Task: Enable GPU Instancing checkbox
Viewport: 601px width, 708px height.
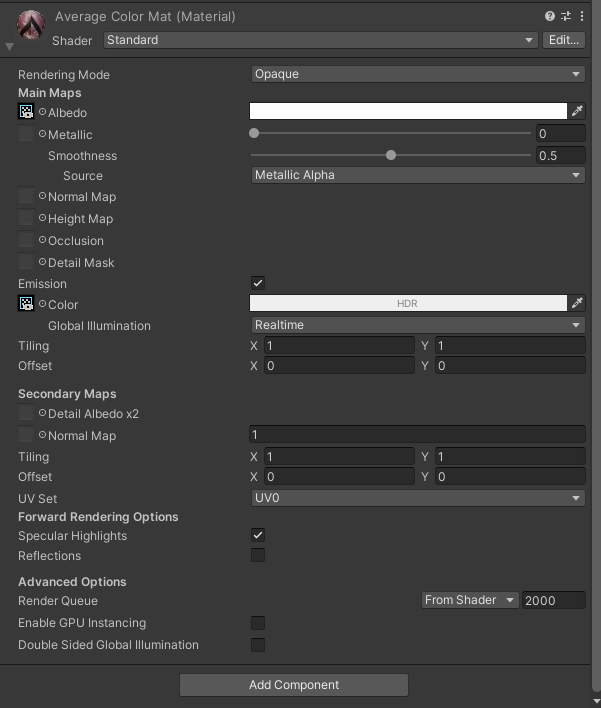Action: pos(258,623)
